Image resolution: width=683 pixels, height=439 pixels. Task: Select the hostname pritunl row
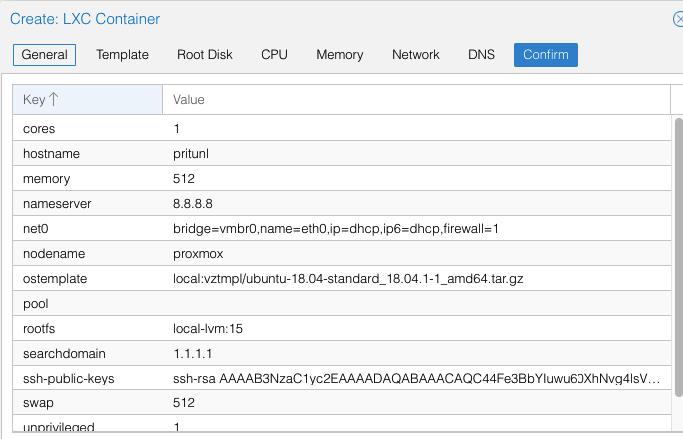(x=342, y=154)
